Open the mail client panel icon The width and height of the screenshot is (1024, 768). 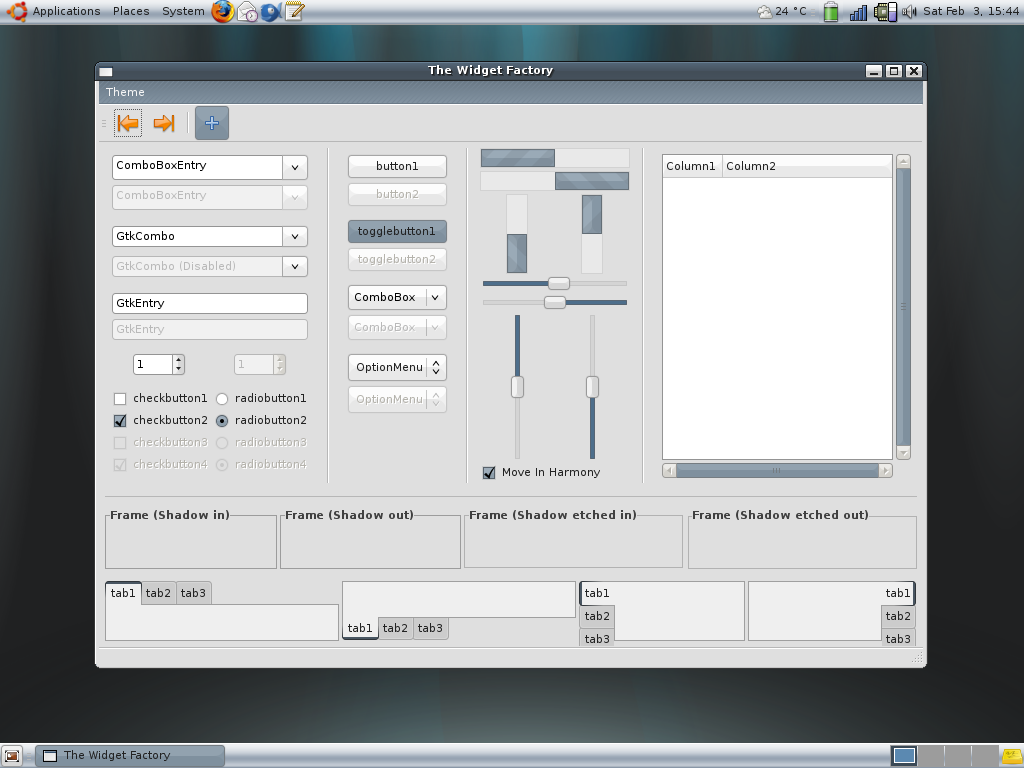point(247,11)
